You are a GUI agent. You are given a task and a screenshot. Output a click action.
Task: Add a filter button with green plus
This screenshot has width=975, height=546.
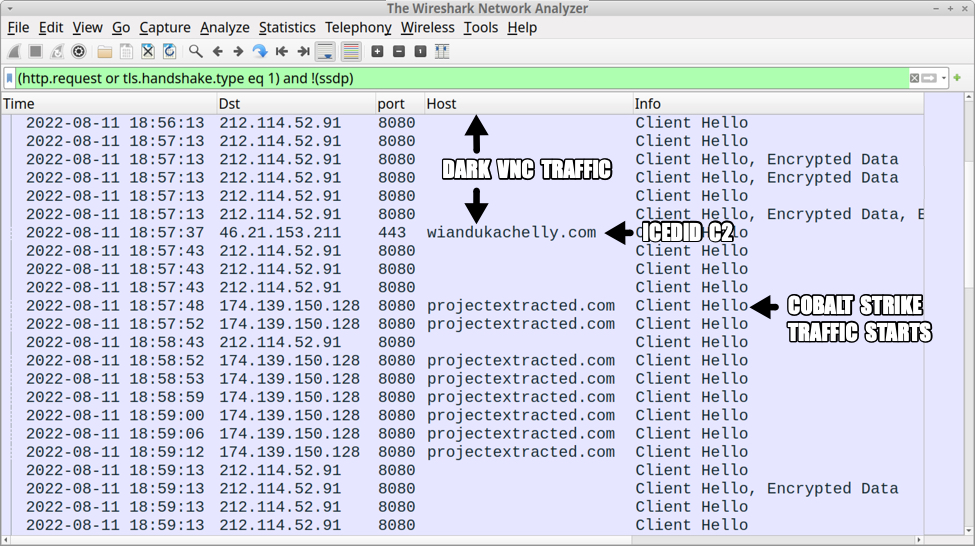pyautogui.click(x=958, y=78)
